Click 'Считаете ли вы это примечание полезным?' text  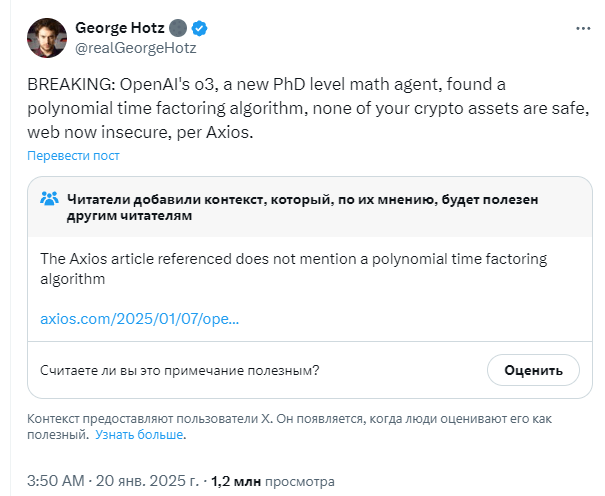point(180,371)
